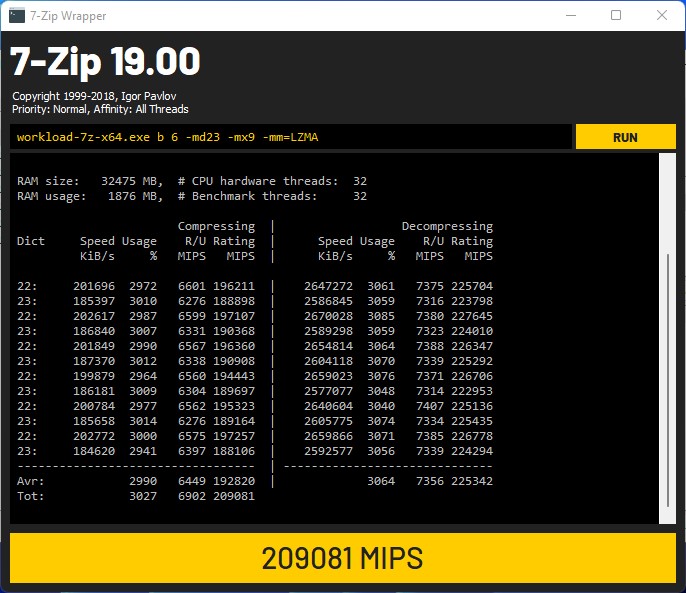This screenshot has height=593, width=686.
Task: Click the Benchmark threads: 32 text
Action: pyautogui.click(x=272, y=196)
